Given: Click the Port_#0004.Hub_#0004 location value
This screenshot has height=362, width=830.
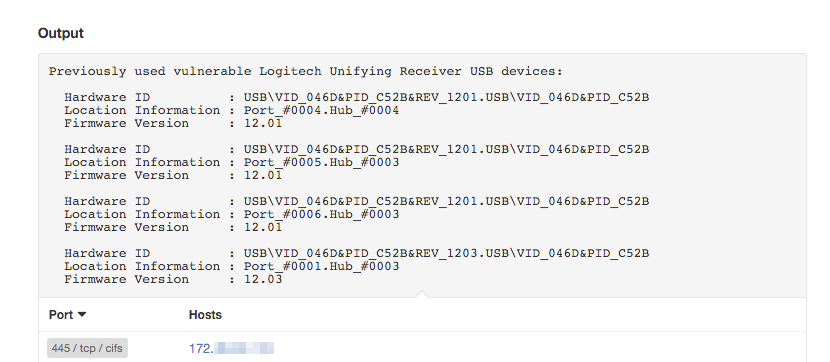Looking at the screenshot, I should pos(321,111).
